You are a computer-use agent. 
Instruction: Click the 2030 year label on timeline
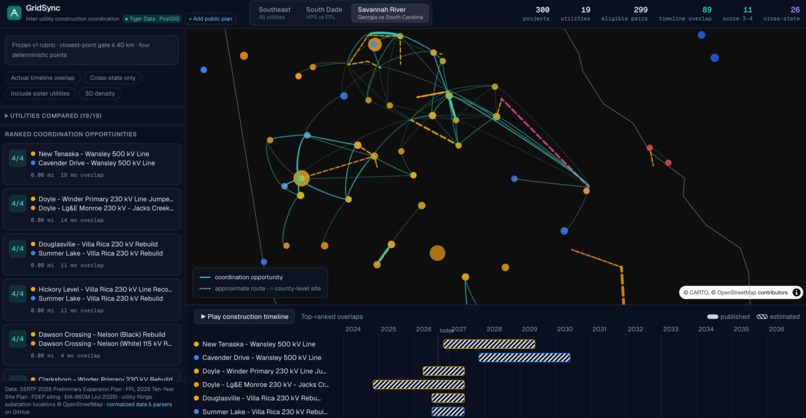[564, 329]
